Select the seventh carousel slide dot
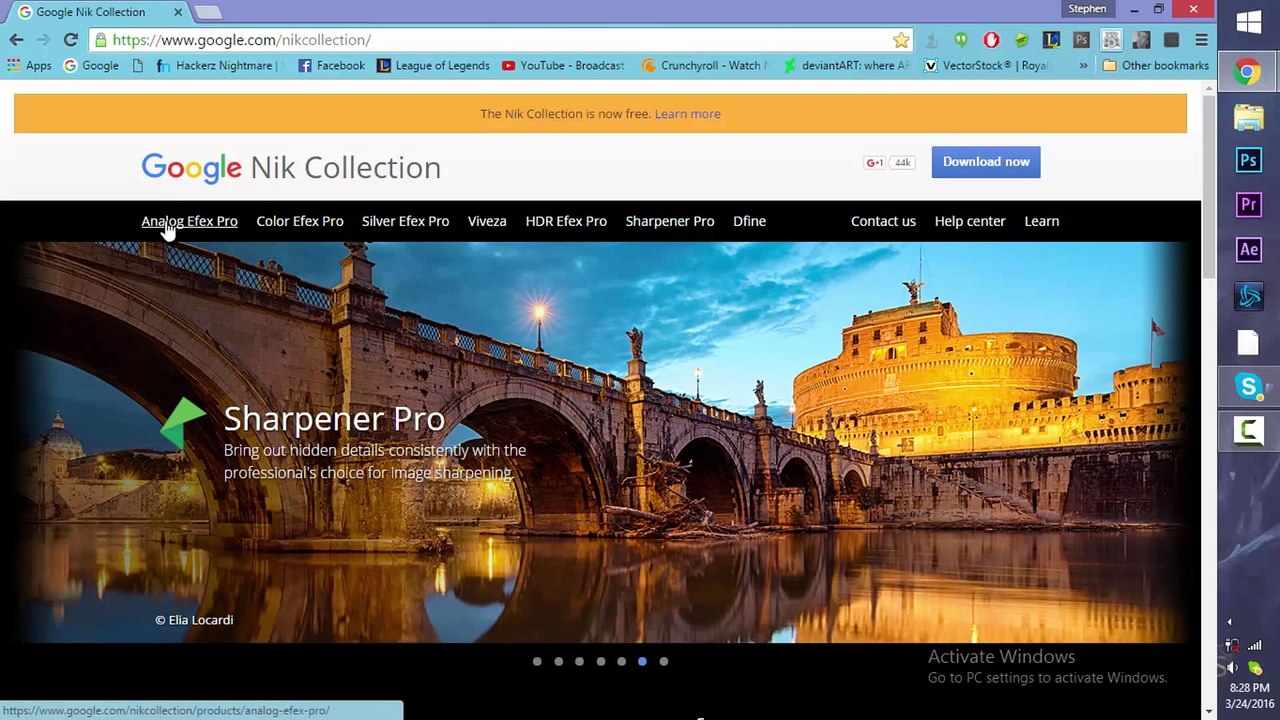Image resolution: width=1280 pixels, height=720 pixels. click(663, 661)
